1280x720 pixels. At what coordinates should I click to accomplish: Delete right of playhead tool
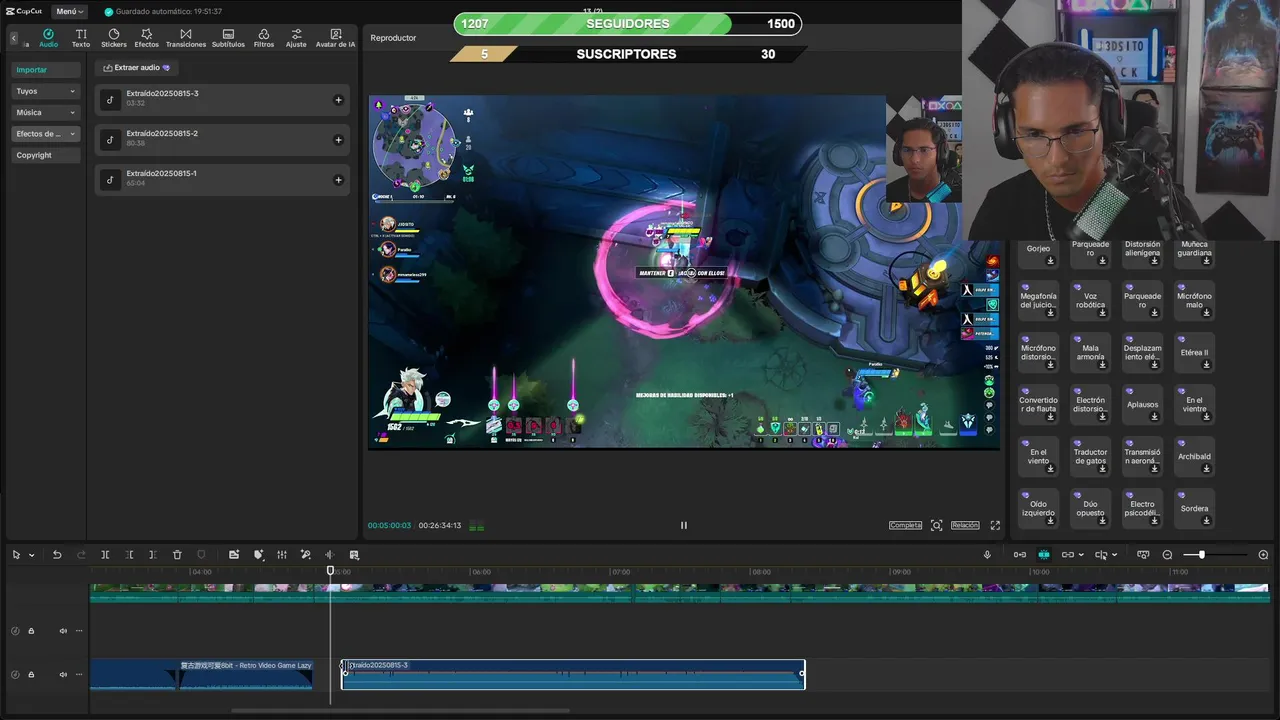(152, 555)
